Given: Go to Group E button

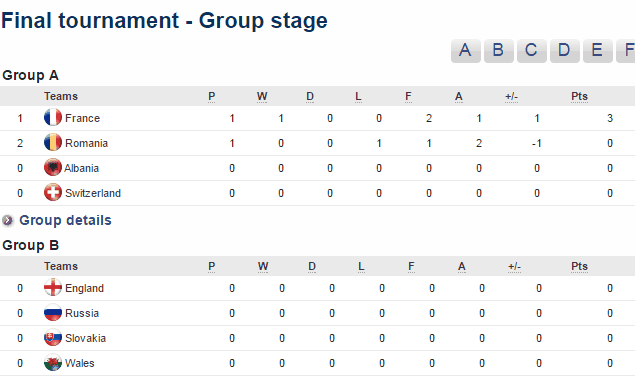Looking at the screenshot, I should tap(597, 51).
